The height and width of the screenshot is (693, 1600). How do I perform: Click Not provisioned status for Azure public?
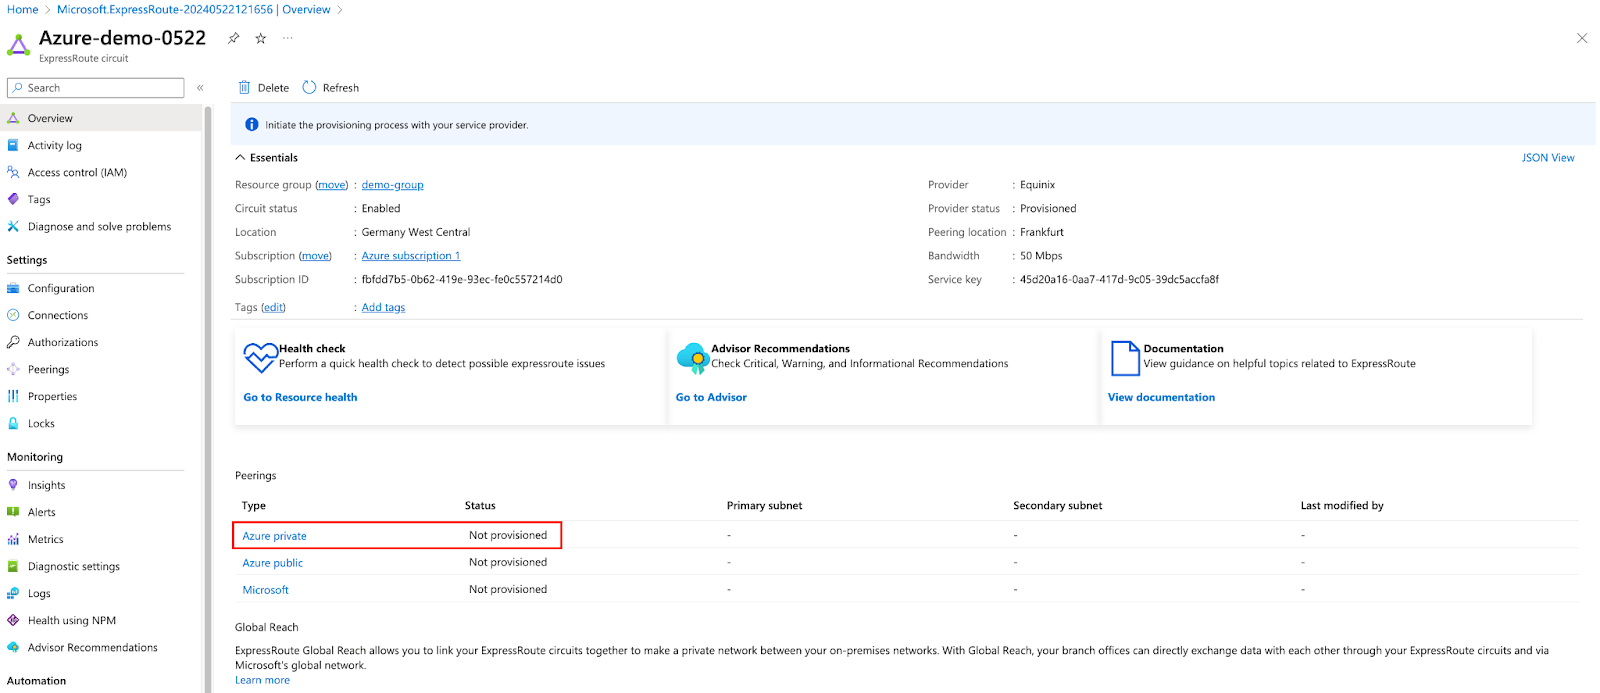point(508,563)
